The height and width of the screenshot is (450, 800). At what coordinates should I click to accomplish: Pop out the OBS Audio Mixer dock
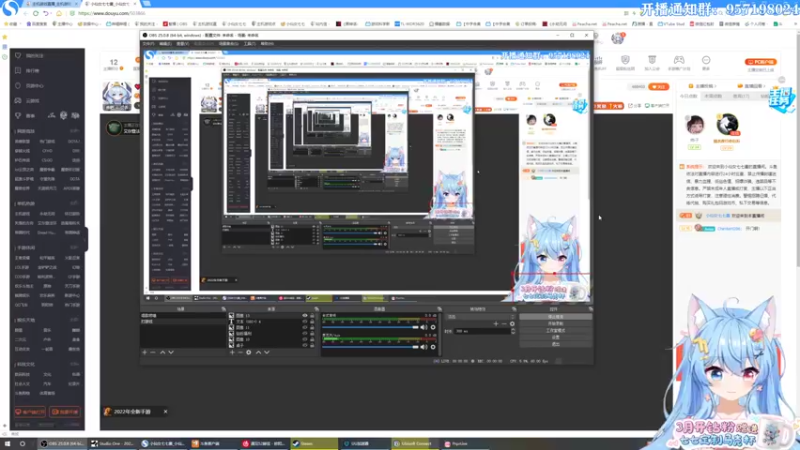click(x=439, y=309)
